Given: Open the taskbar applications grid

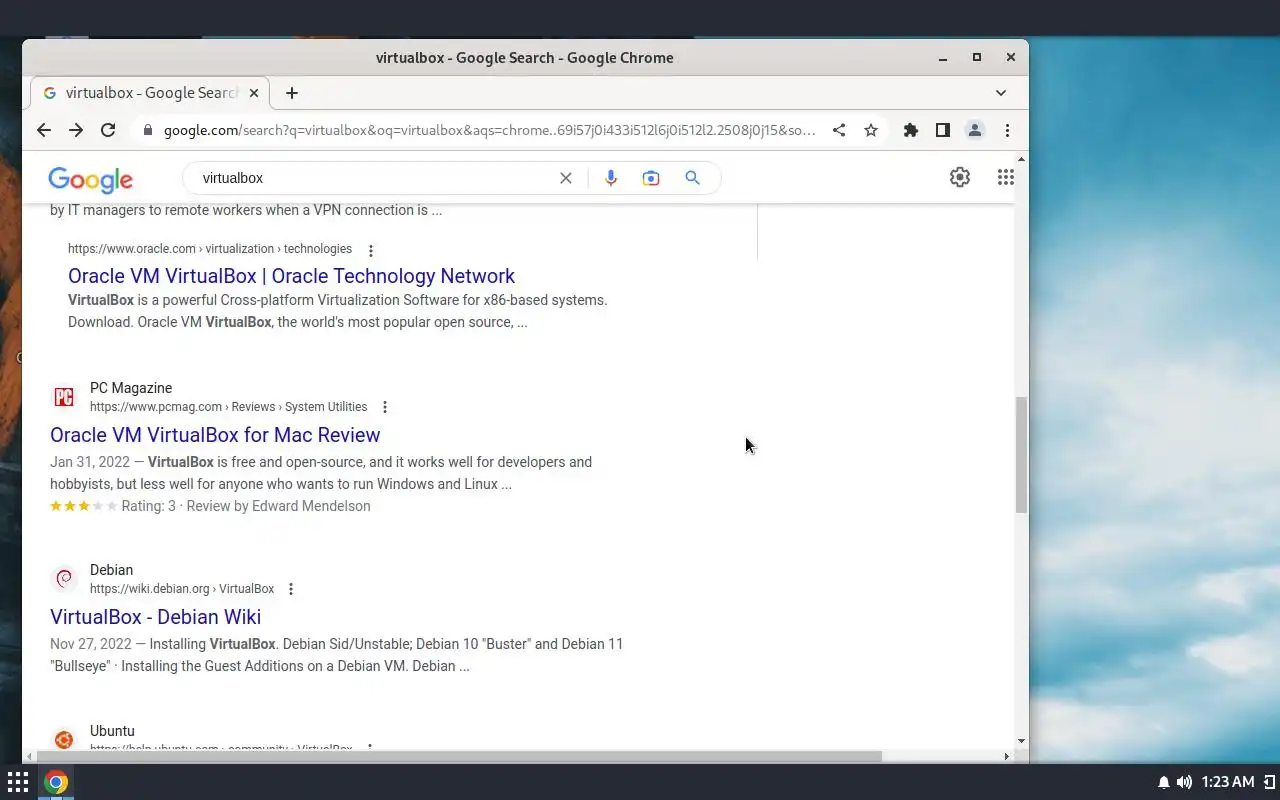Looking at the screenshot, I should pyautogui.click(x=18, y=782).
